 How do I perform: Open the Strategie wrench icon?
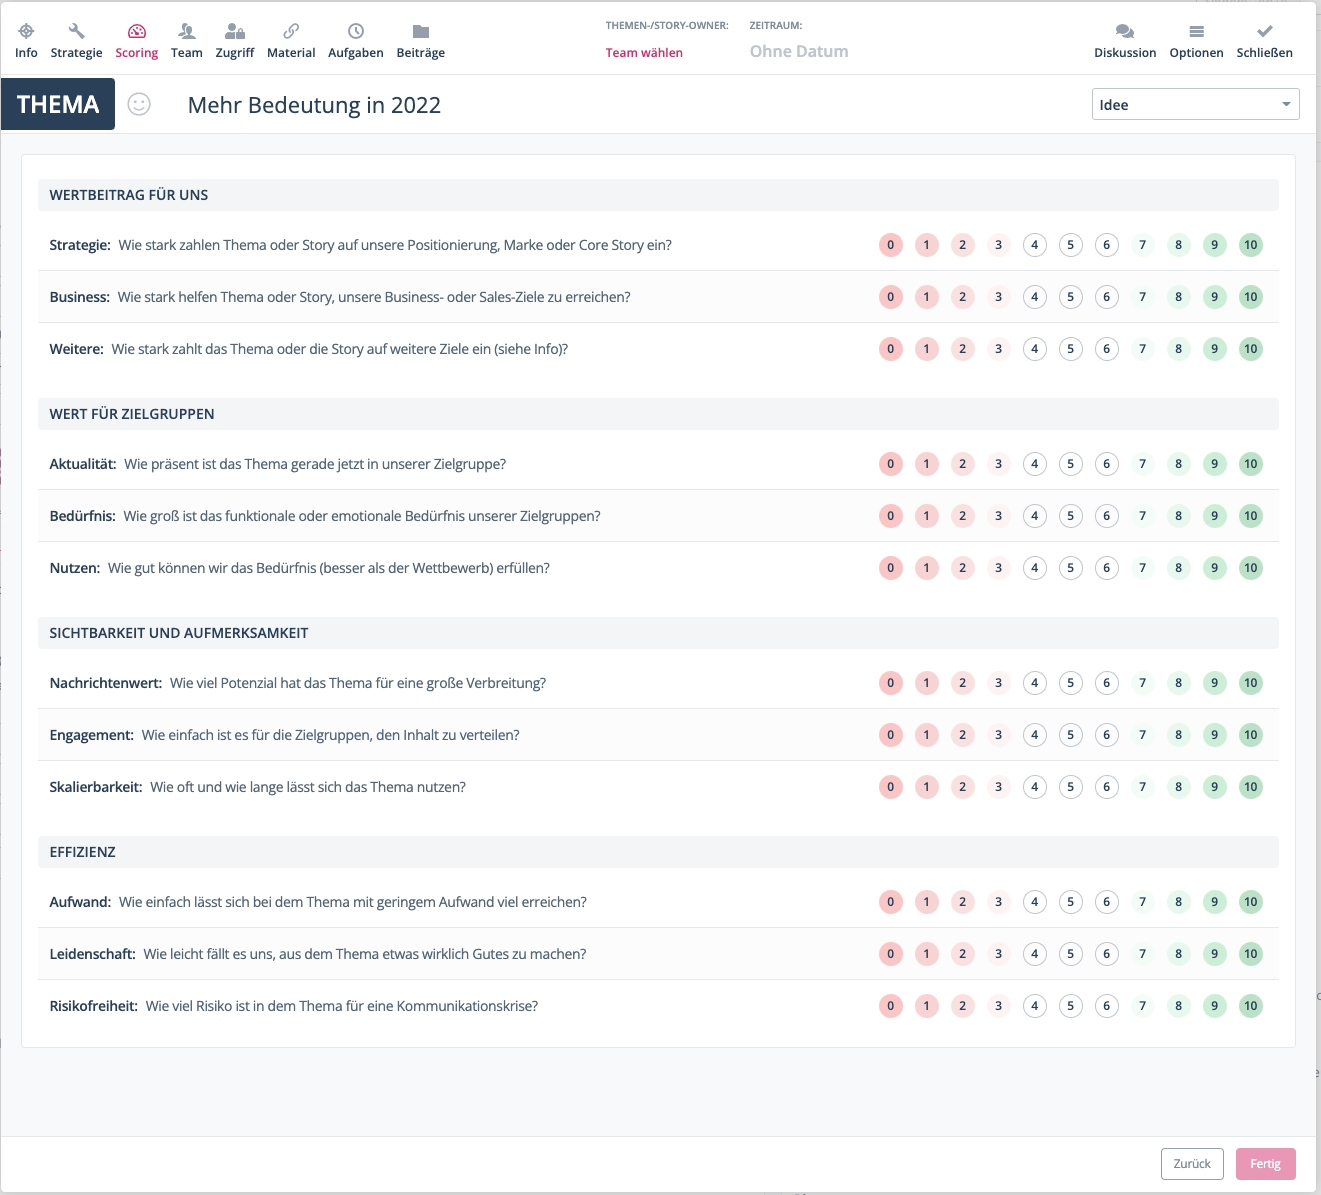(76, 32)
